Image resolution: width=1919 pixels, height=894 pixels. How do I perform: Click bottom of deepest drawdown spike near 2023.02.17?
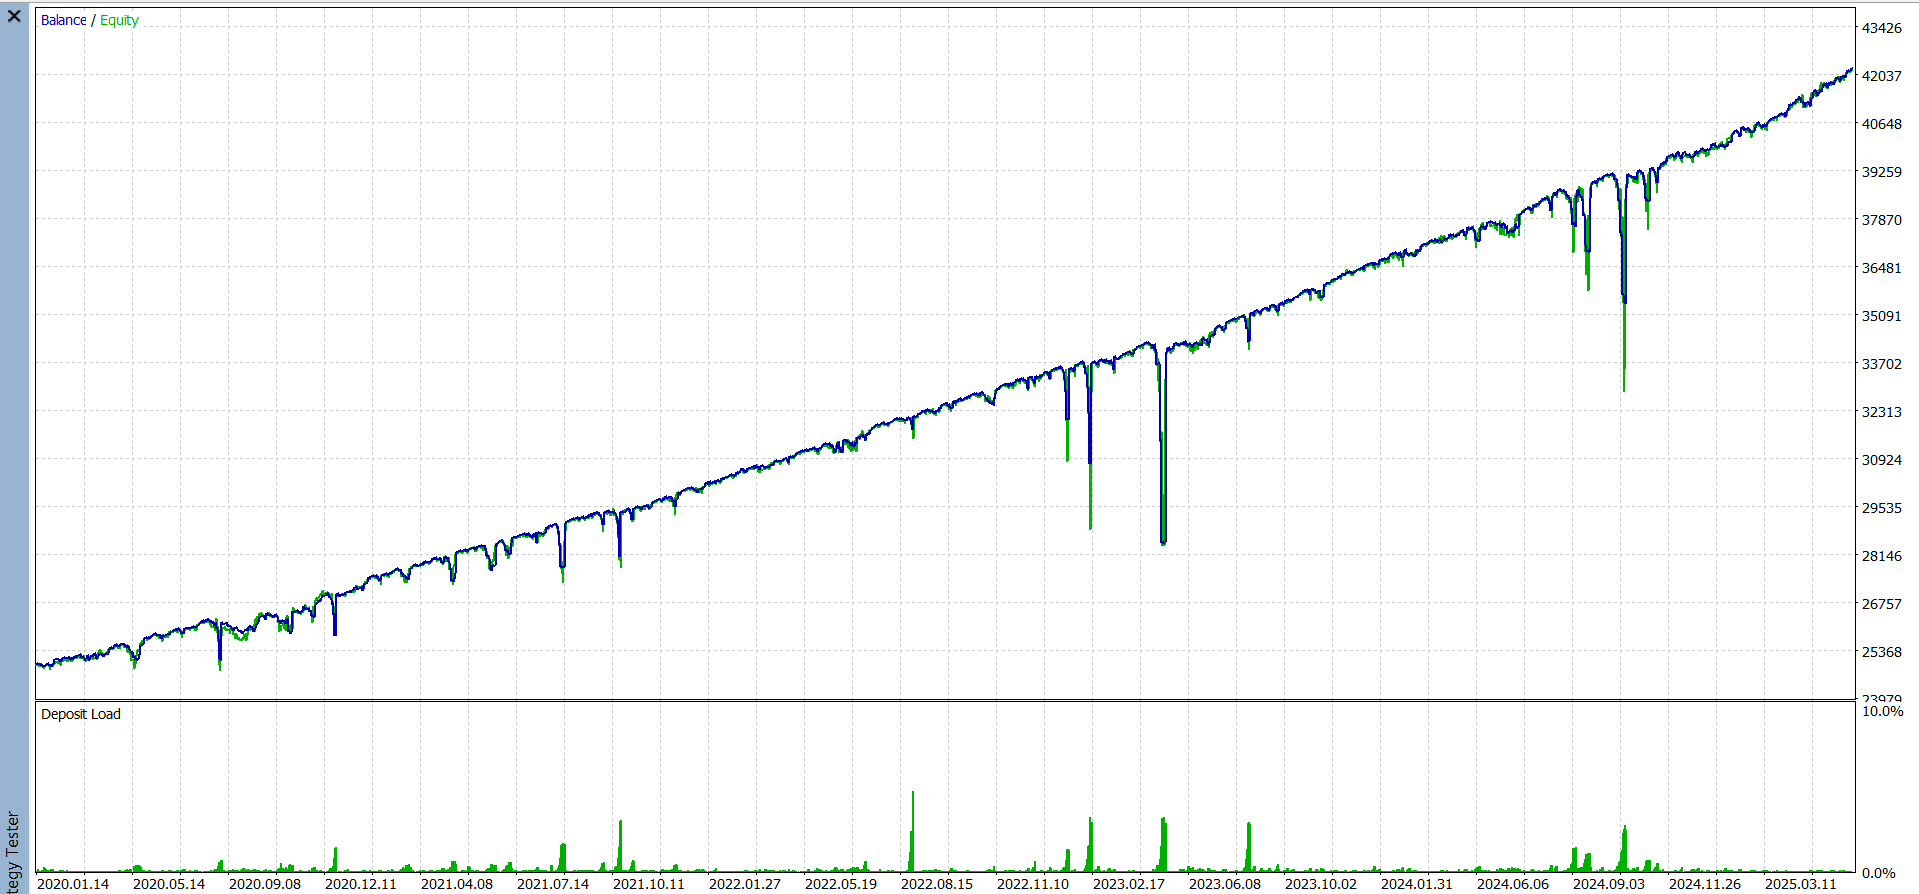click(x=1163, y=542)
